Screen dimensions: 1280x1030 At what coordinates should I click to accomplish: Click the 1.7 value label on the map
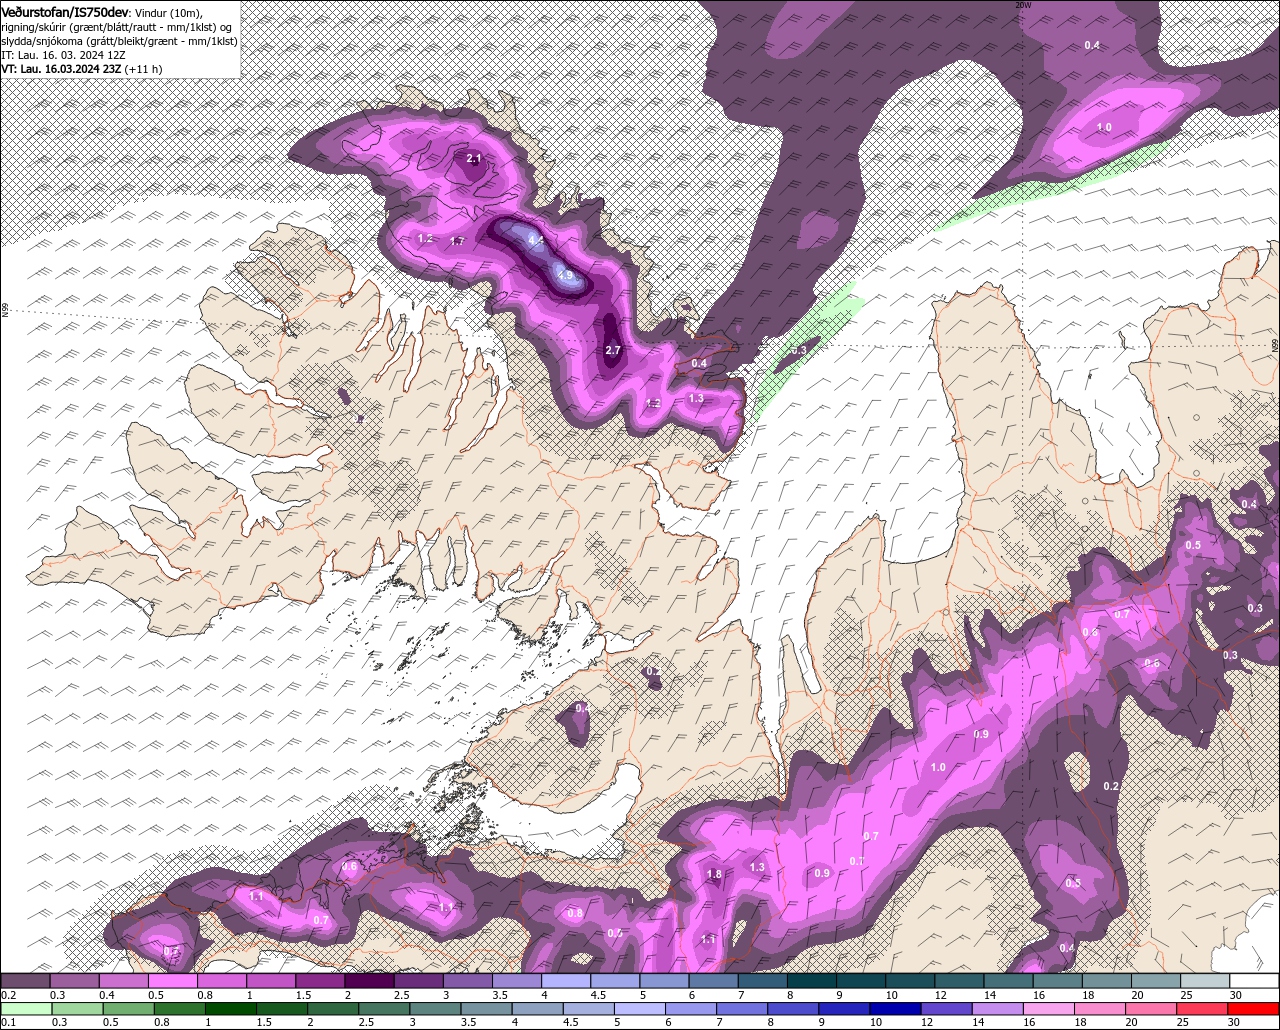pyautogui.click(x=457, y=241)
